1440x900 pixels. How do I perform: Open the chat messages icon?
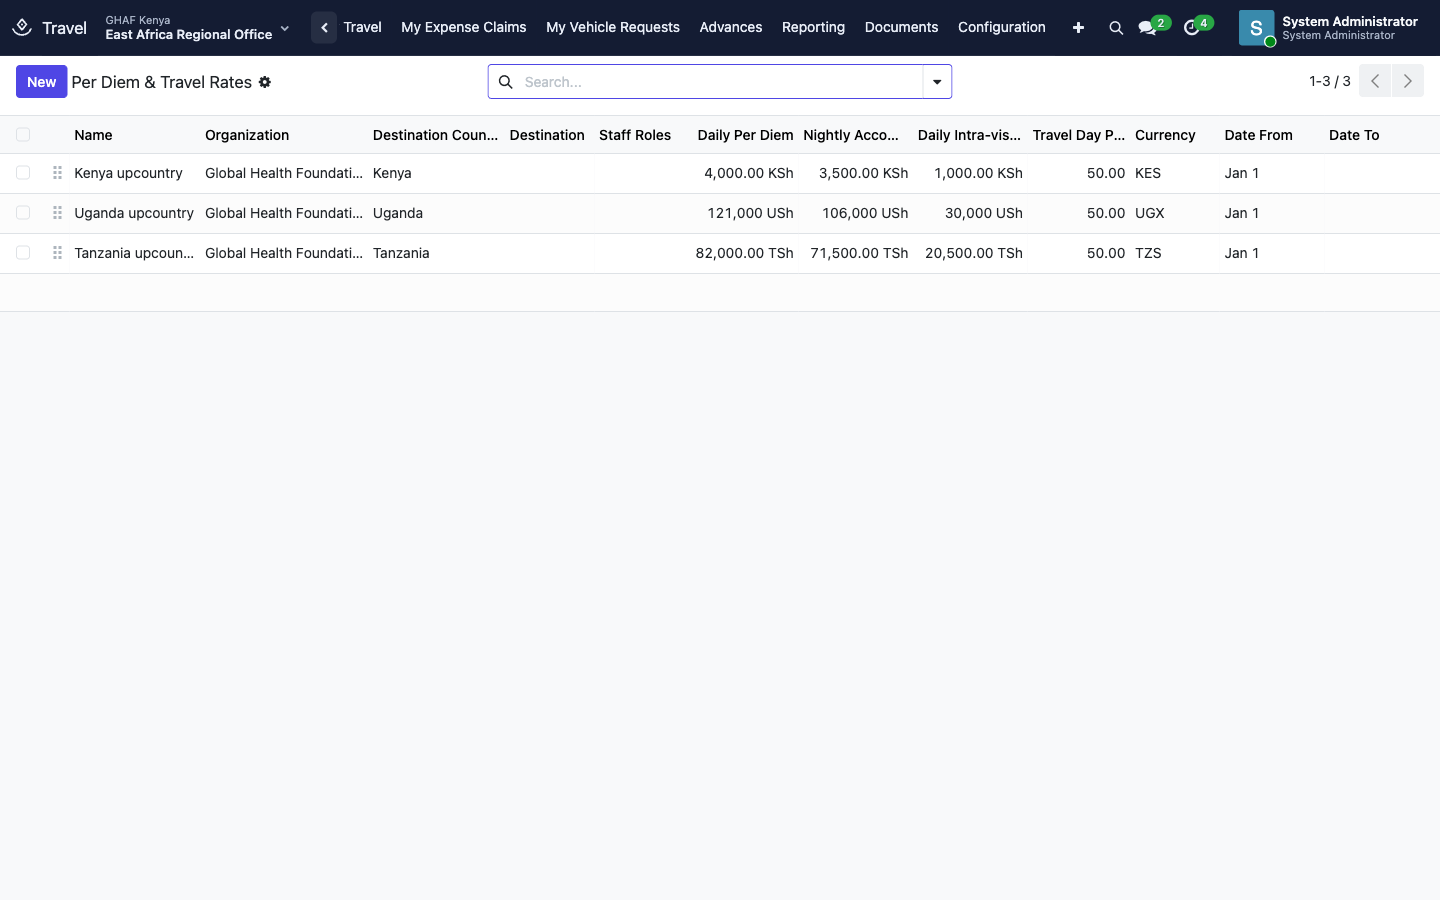(1148, 28)
